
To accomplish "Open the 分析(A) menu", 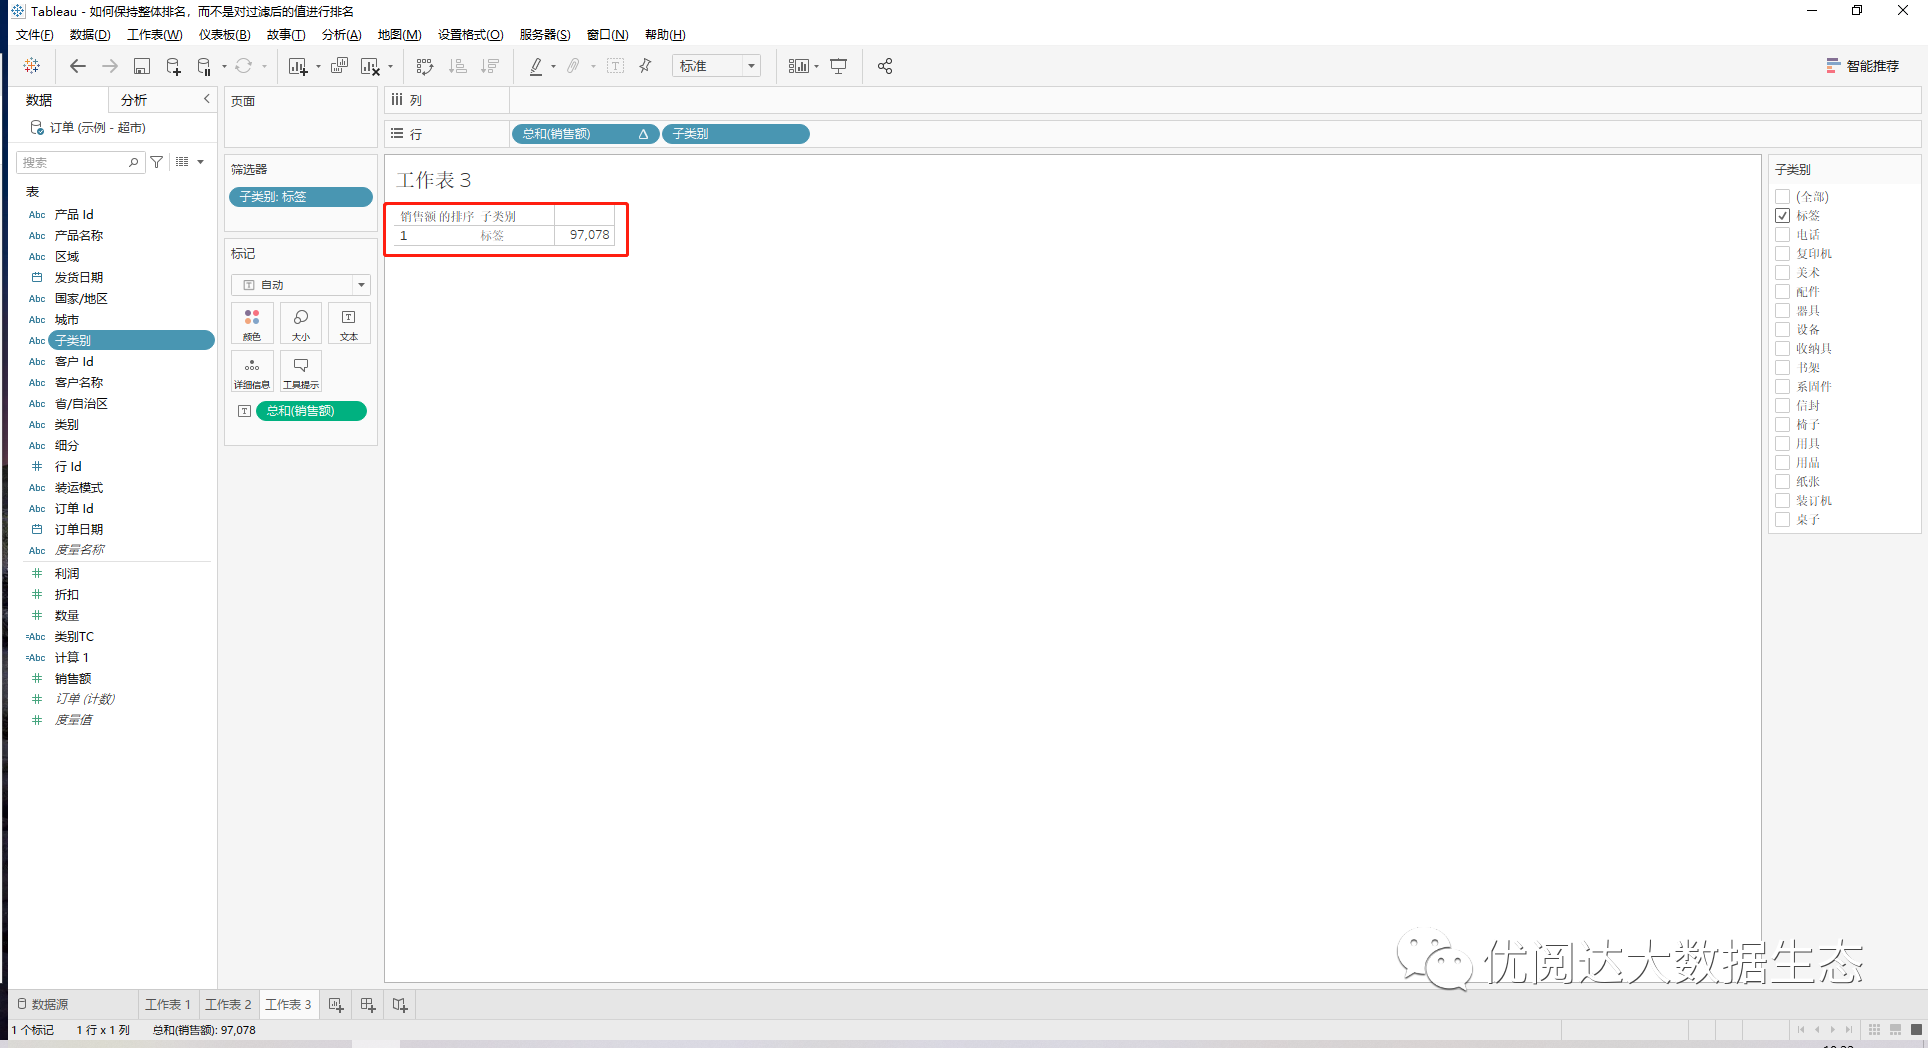I will [342, 35].
